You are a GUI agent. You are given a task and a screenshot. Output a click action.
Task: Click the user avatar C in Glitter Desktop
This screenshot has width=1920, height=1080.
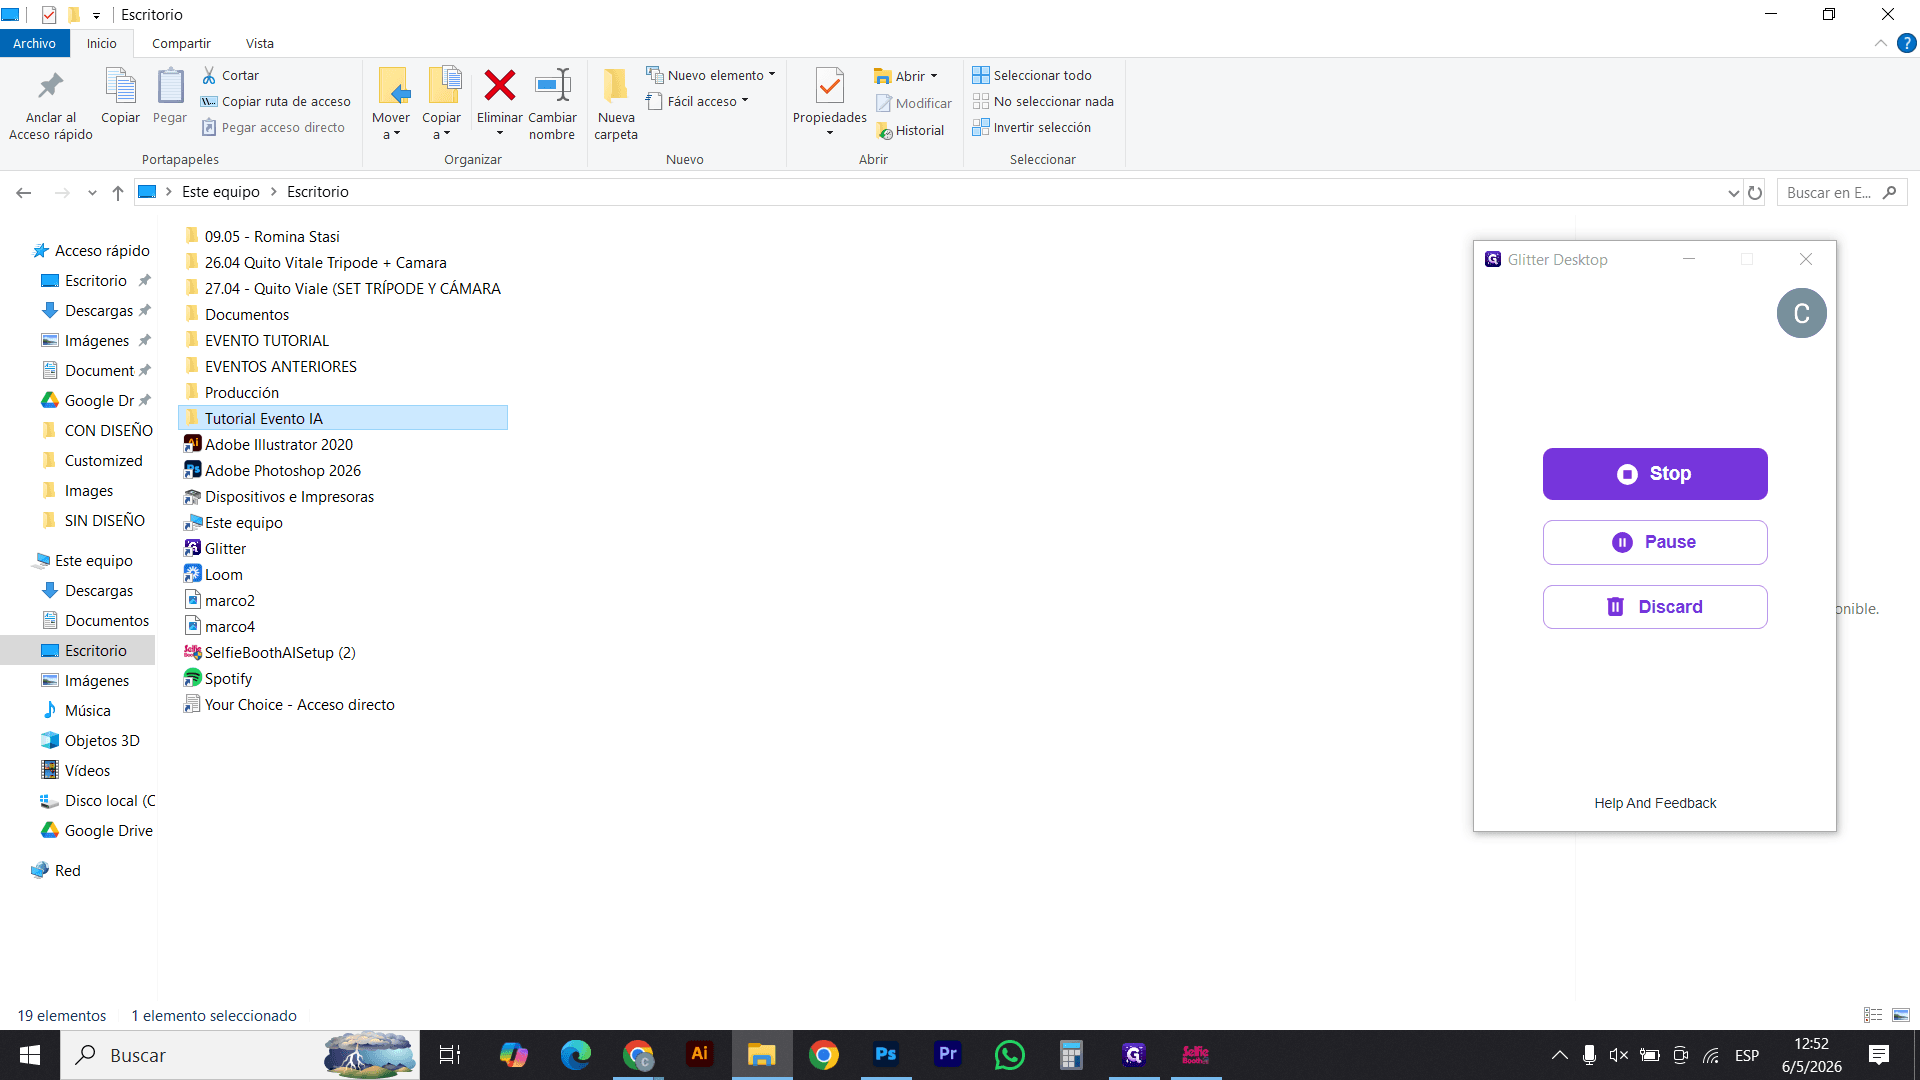point(1801,313)
